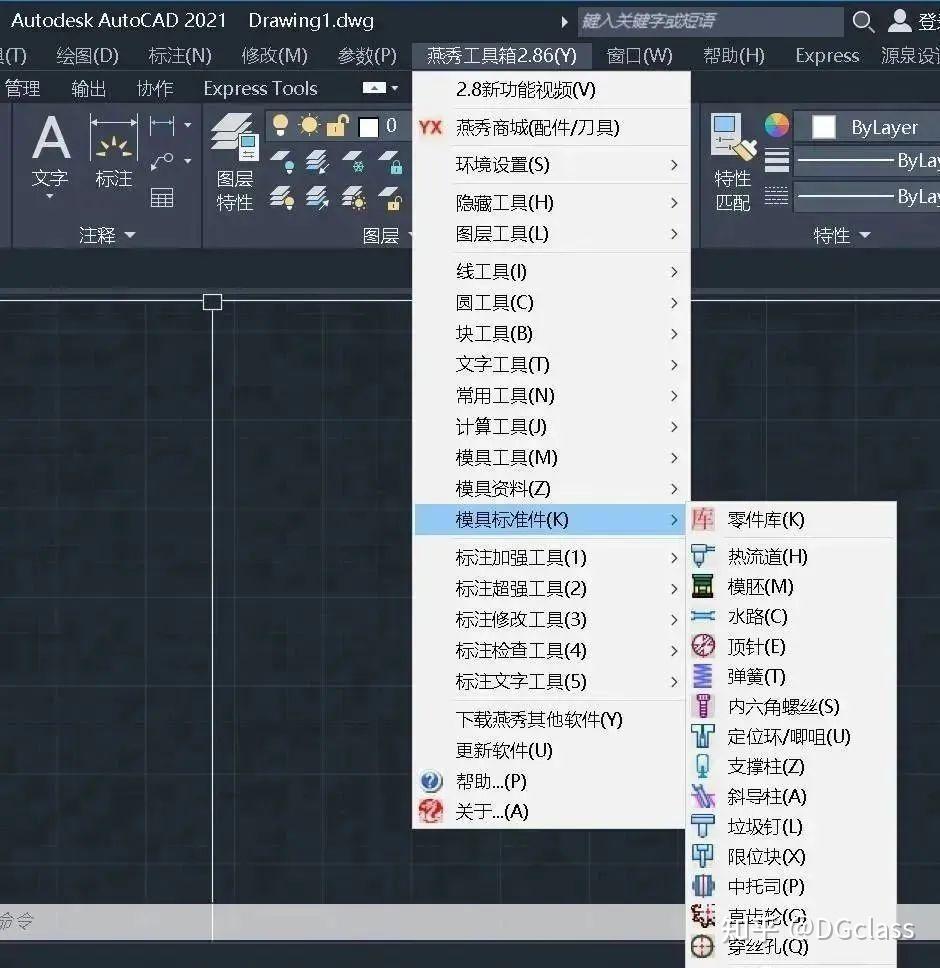This screenshot has width=940, height=968.
Task: Click the 特性匹配 match properties icon
Action: (x=733, y=162)
